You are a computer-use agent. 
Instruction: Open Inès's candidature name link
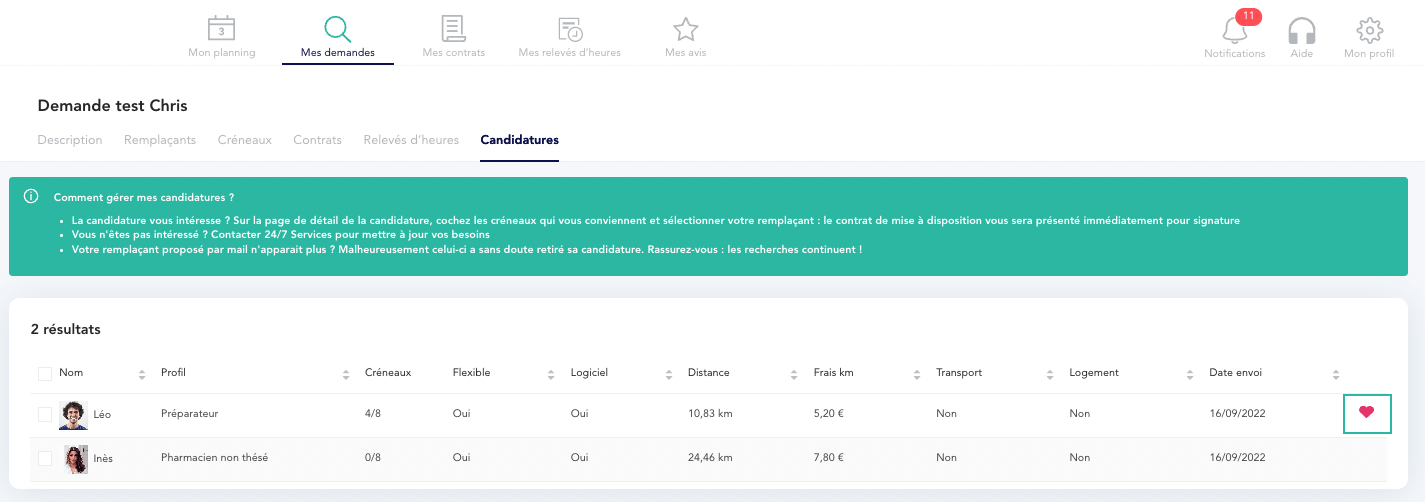click(103, 458)
